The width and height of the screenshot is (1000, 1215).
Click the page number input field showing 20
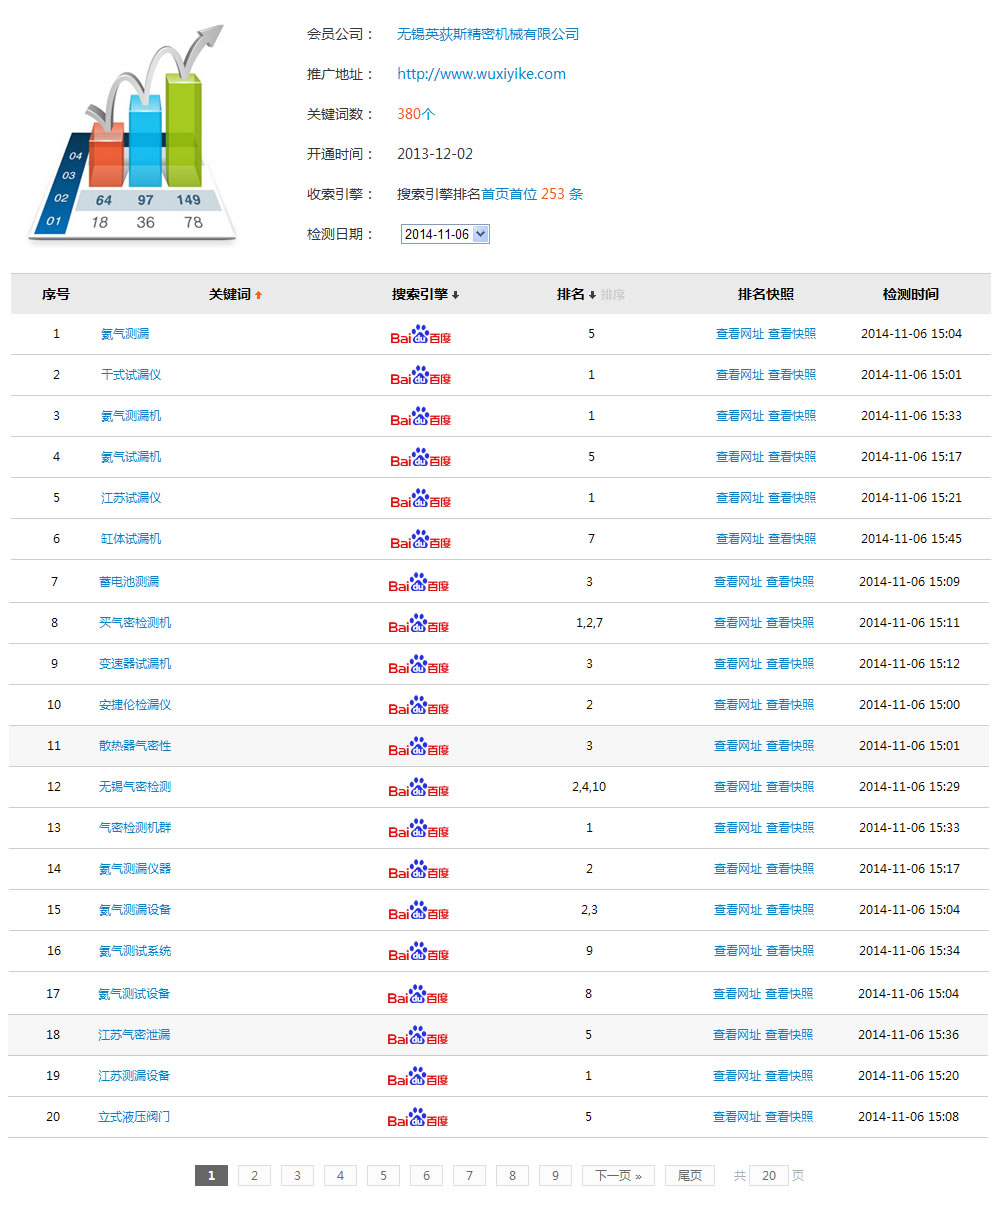(768, 1175)
